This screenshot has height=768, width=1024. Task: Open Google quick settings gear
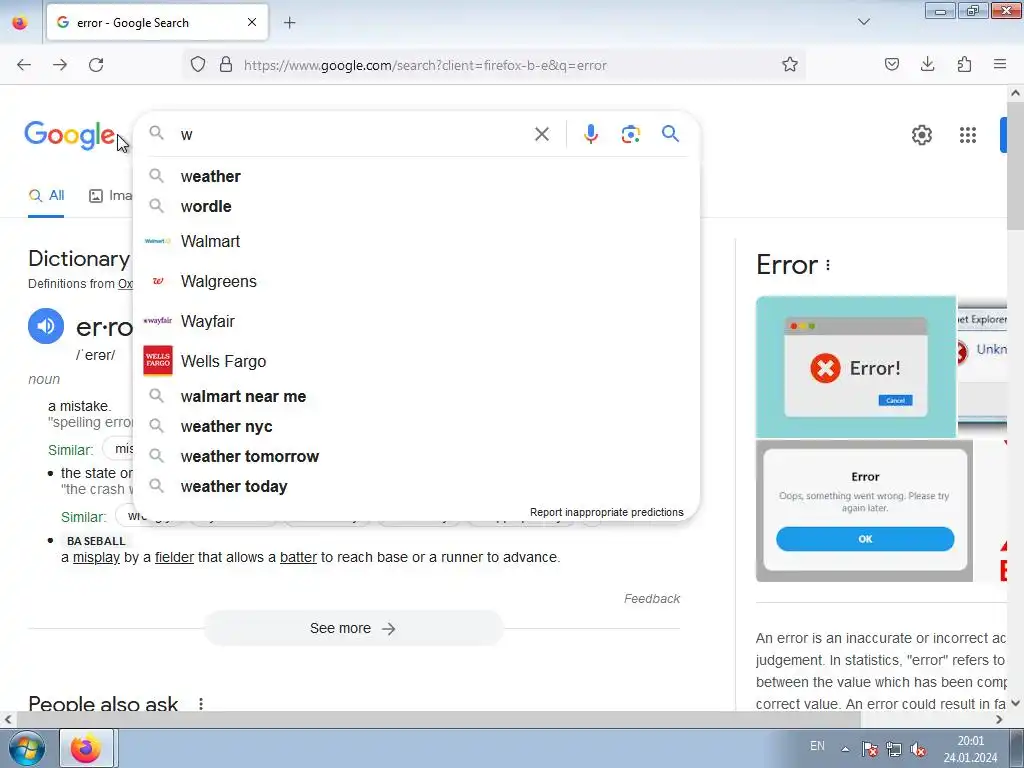921,135
